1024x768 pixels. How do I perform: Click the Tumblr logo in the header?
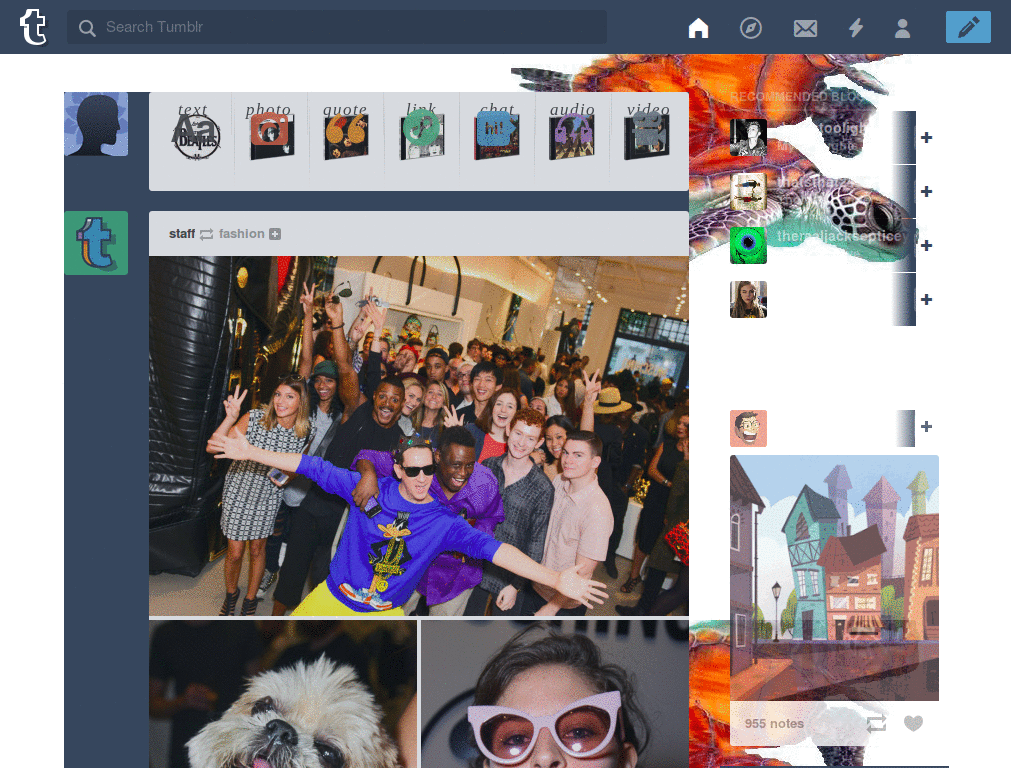[x=33, y=27]
